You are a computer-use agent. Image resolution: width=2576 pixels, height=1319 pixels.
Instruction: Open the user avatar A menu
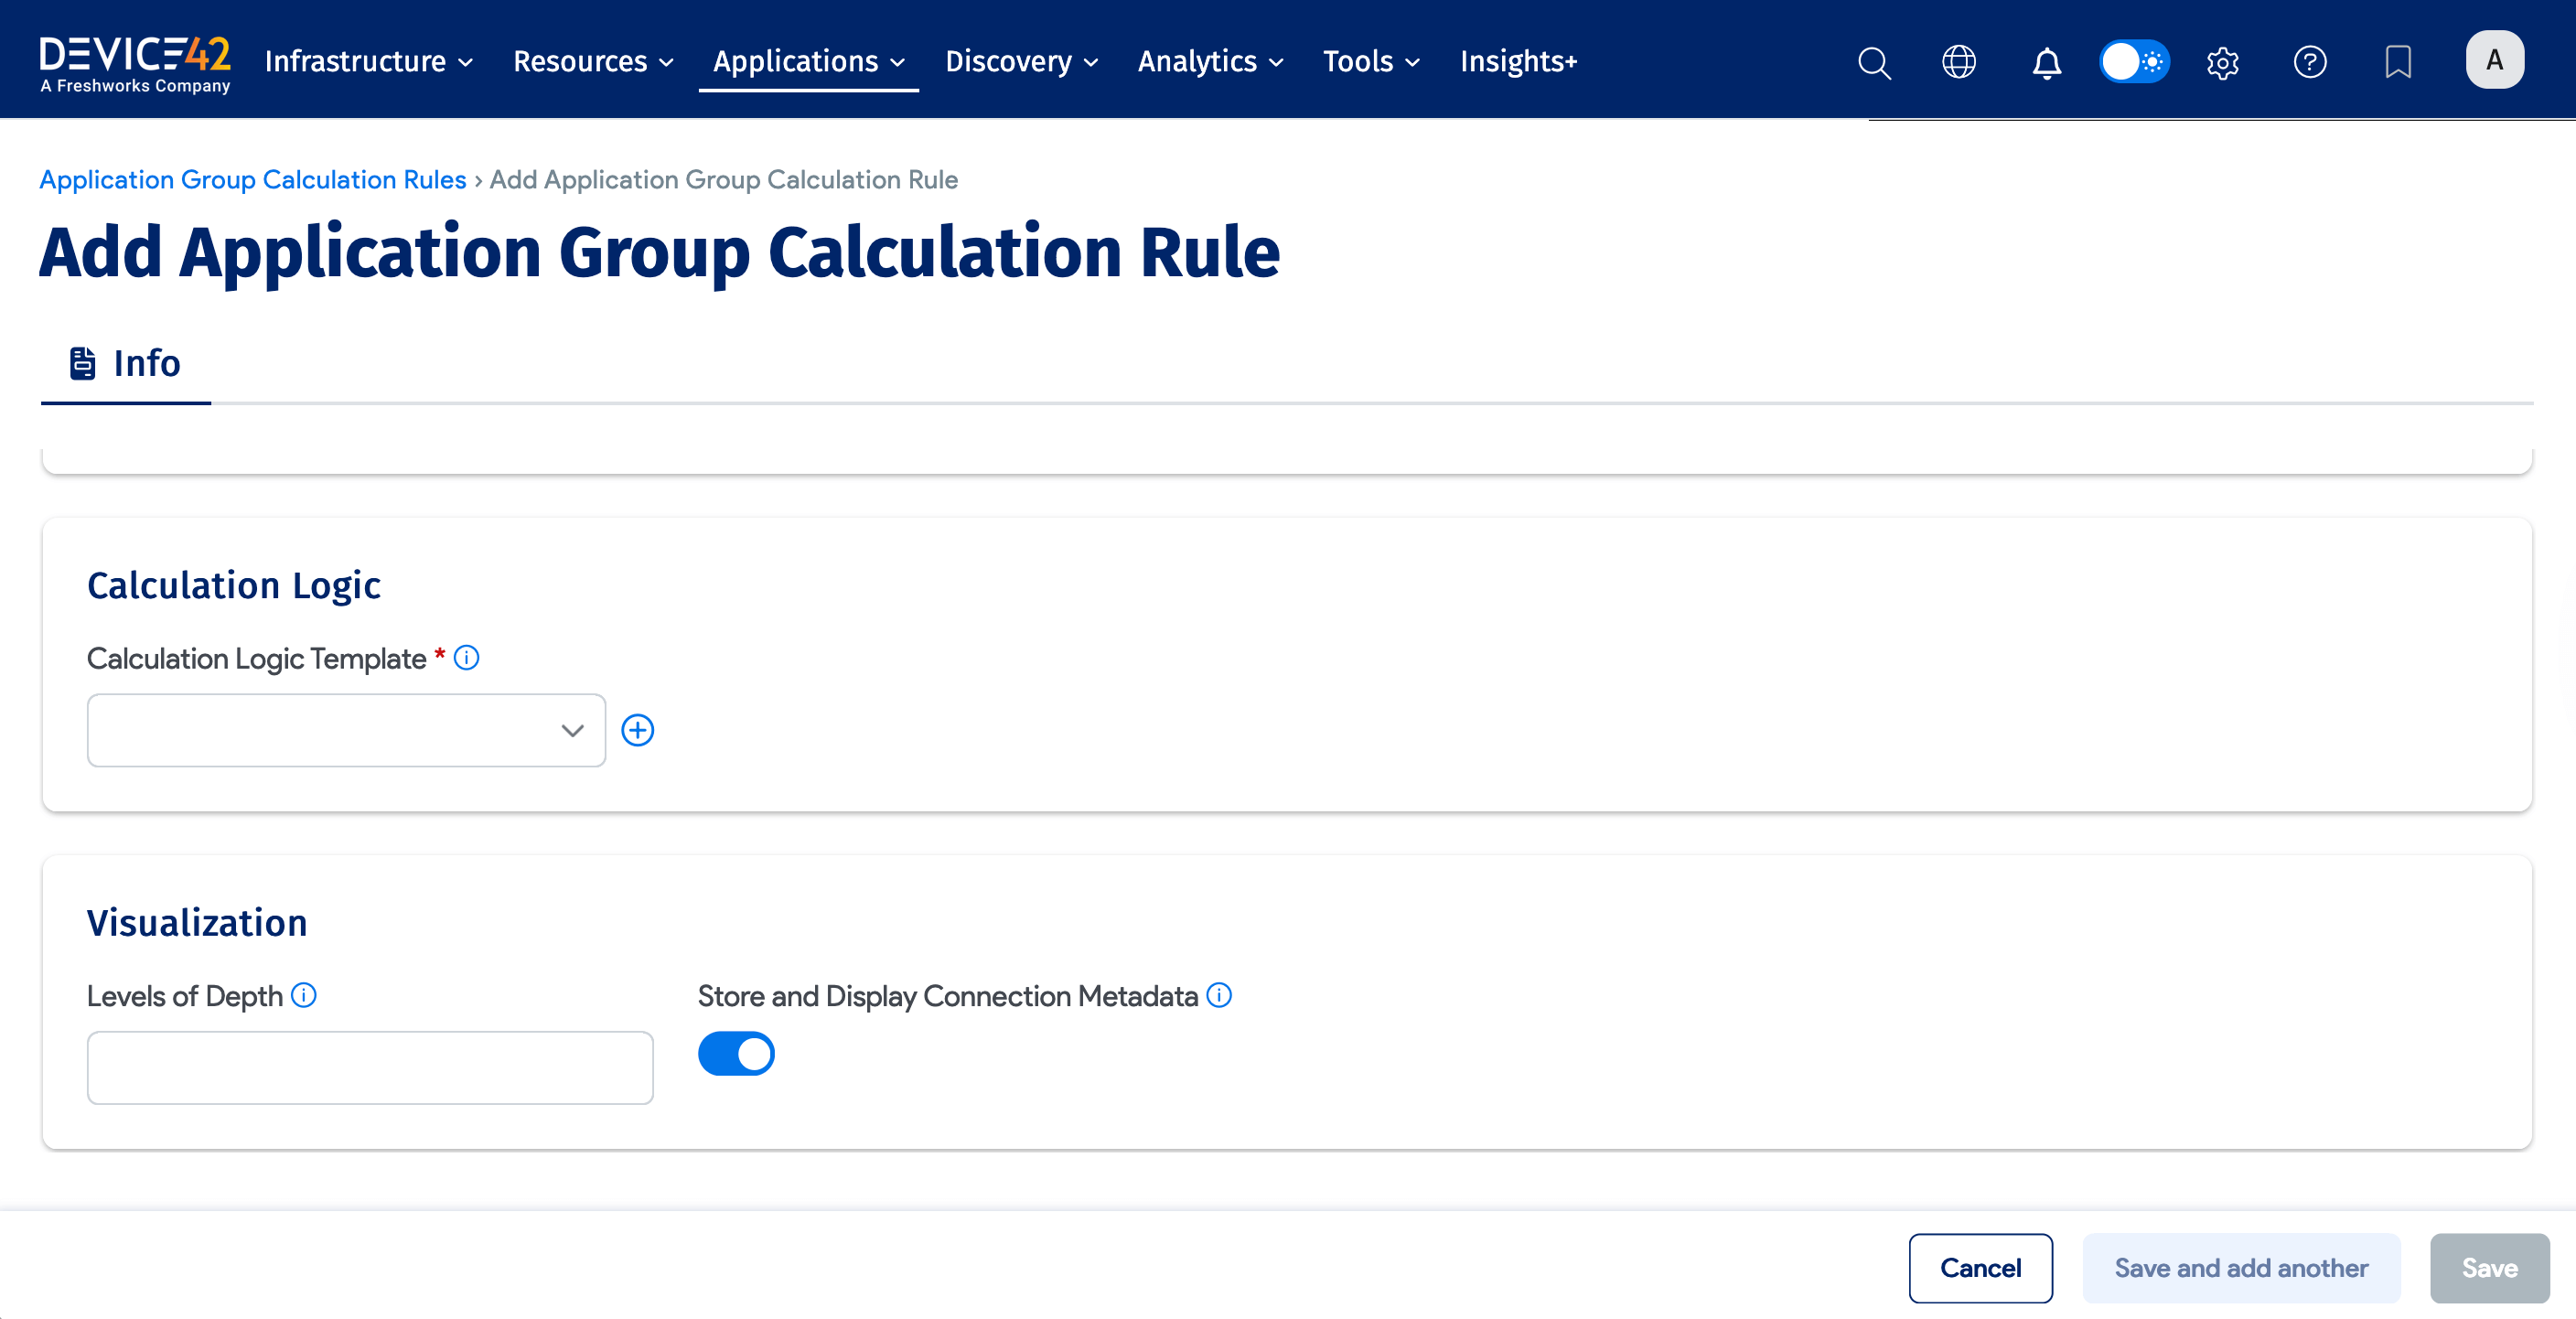tap(2494, 60)
